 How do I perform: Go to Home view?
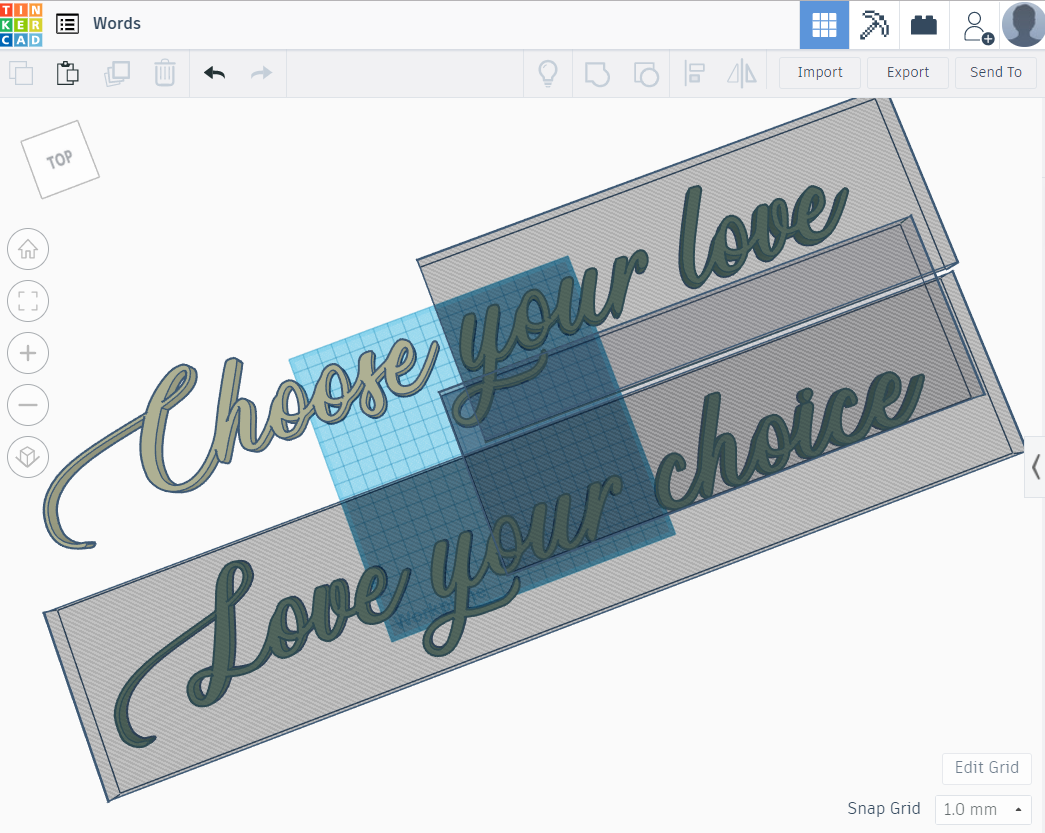[28, 249]
